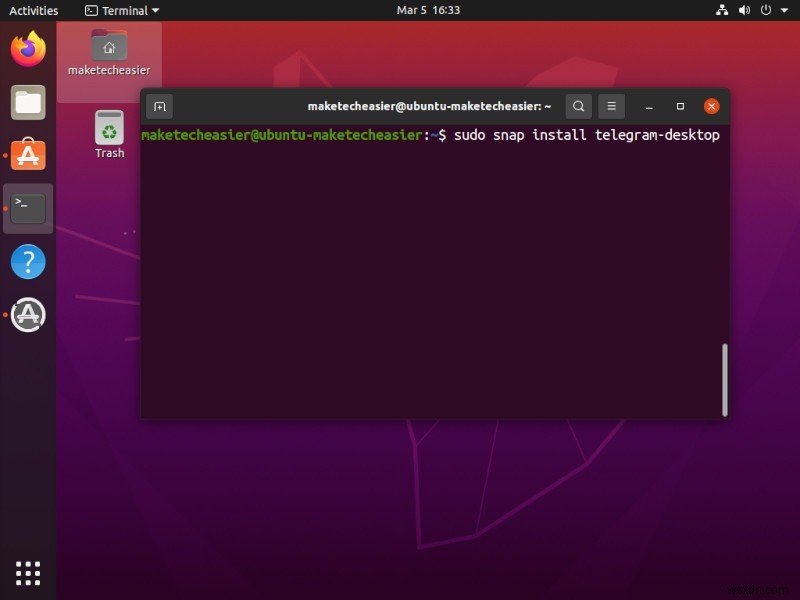Image resolution: width=800 pixels, height=600 pixels.
Task: Select the Terminal icon in the dock
Action: coord(27,208)
